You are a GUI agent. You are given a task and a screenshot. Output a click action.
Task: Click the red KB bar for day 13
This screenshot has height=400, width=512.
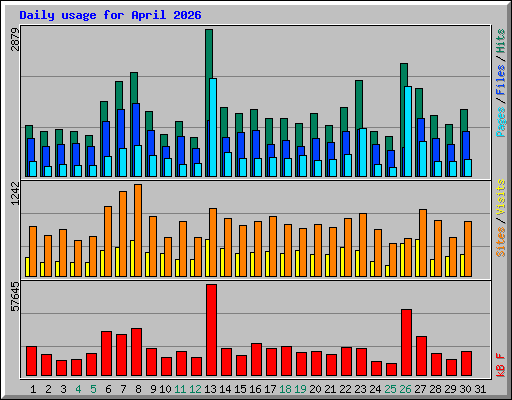[x=211, y=330]
